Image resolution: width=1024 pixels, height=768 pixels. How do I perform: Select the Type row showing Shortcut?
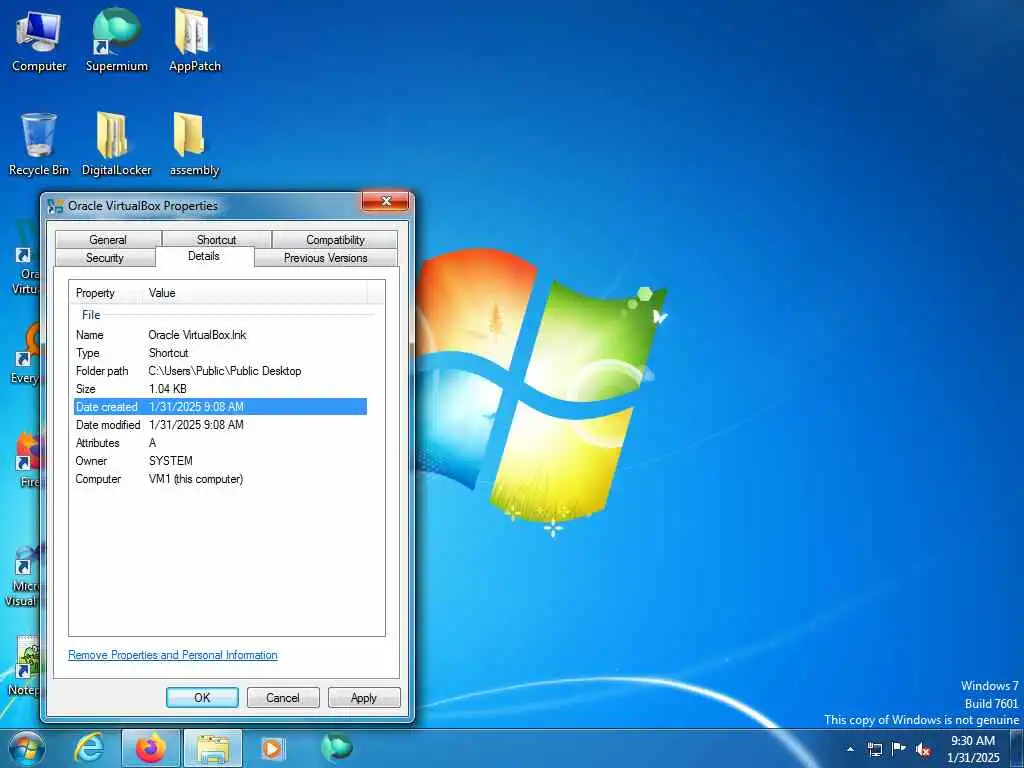coord(220,353)
